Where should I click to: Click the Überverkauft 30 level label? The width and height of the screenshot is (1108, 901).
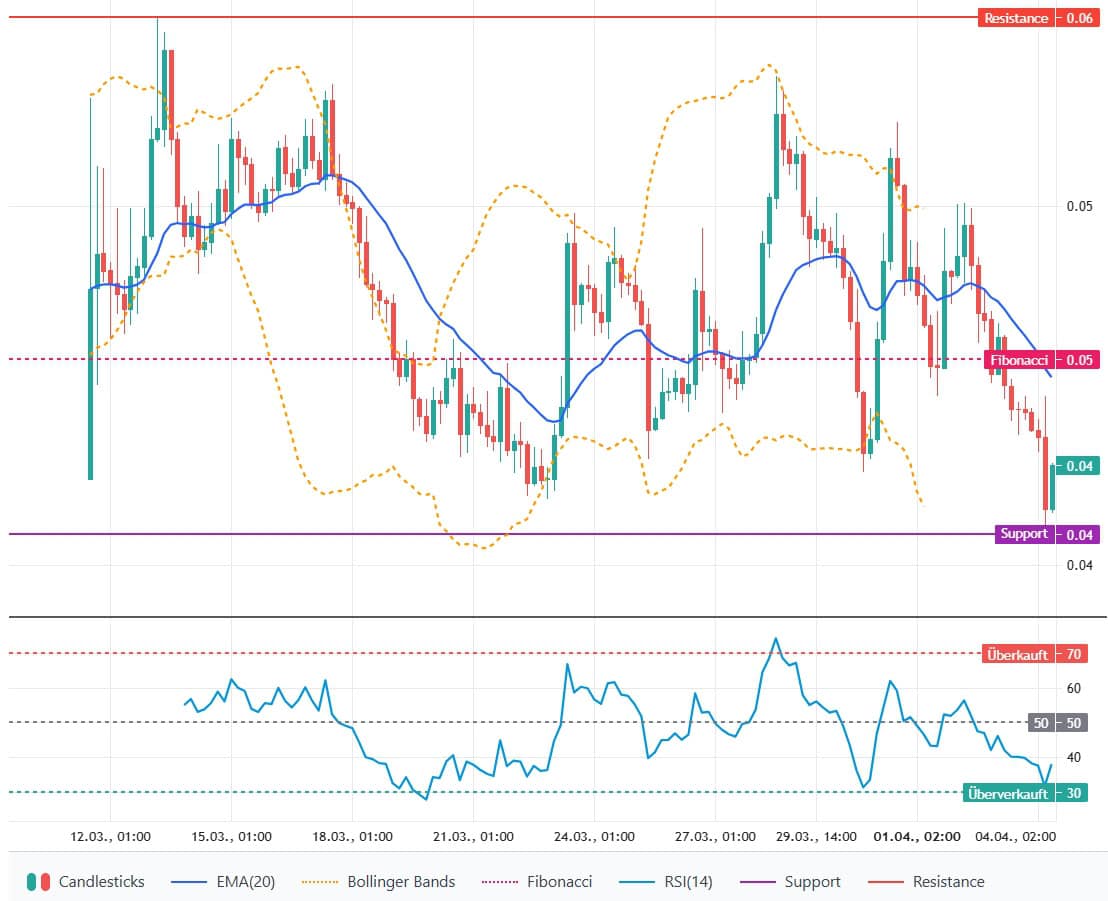click(1010, 793)
